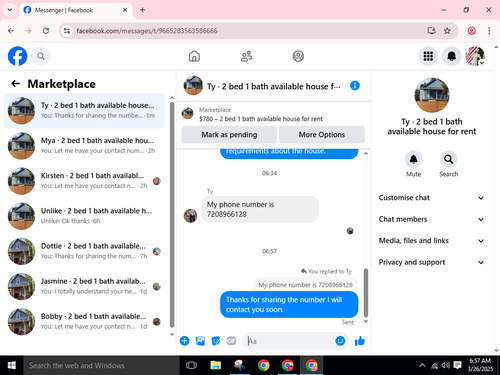The image size is (500, 375).
Task: Open the Windows Start button
Action: coord(12,366)
